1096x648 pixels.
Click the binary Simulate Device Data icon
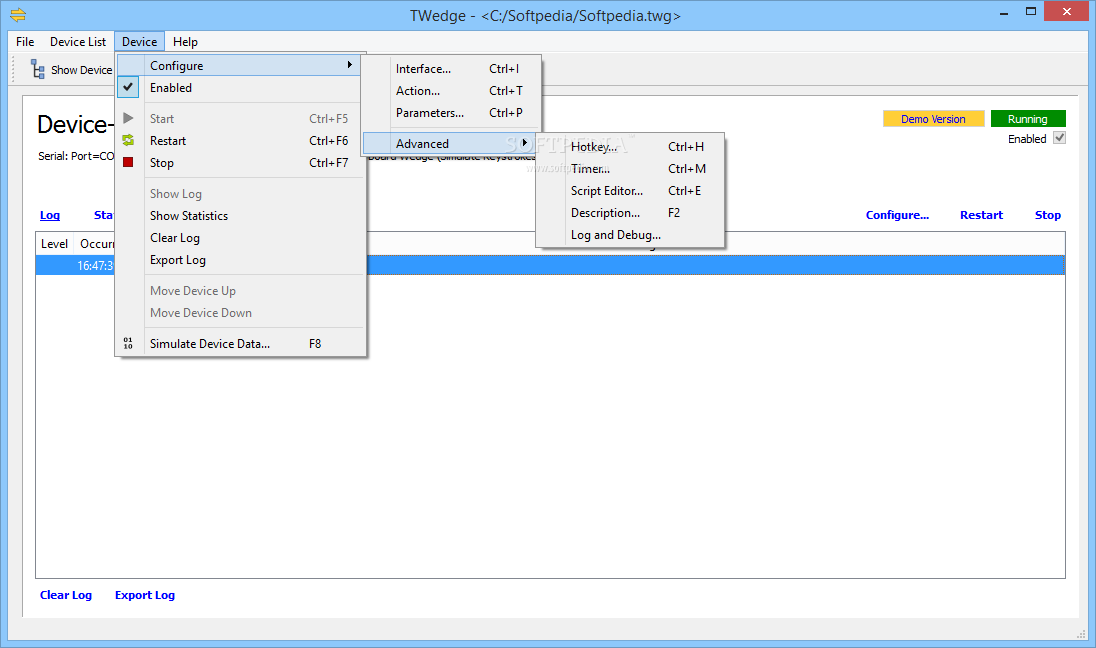[128, 343]
